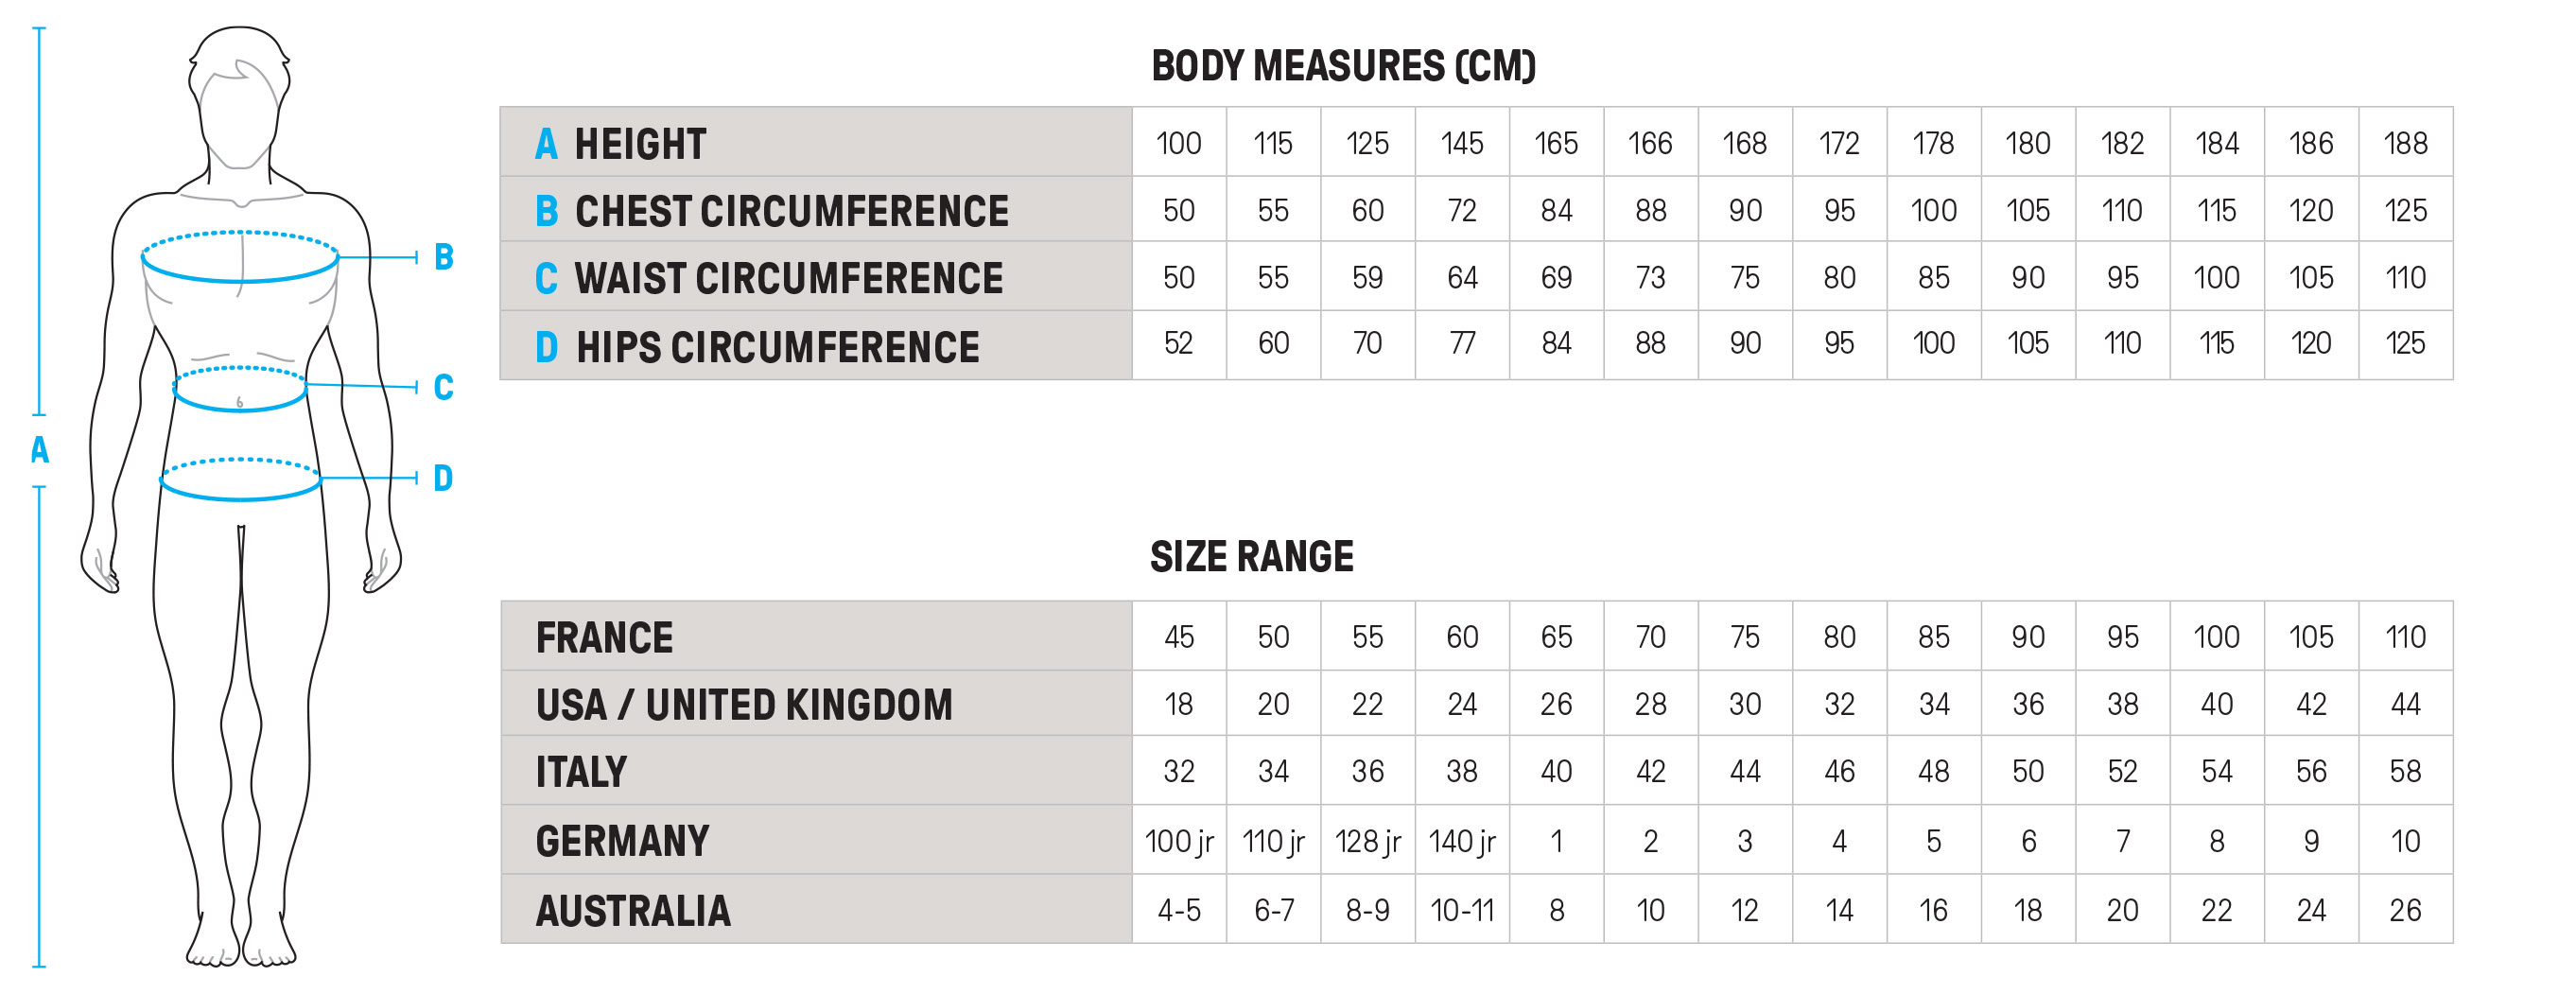This screenshot has height=994, width=2576.
Task: Select the HIPS CIRCUMFERENCE row label
Action: (x=777, y=347)
